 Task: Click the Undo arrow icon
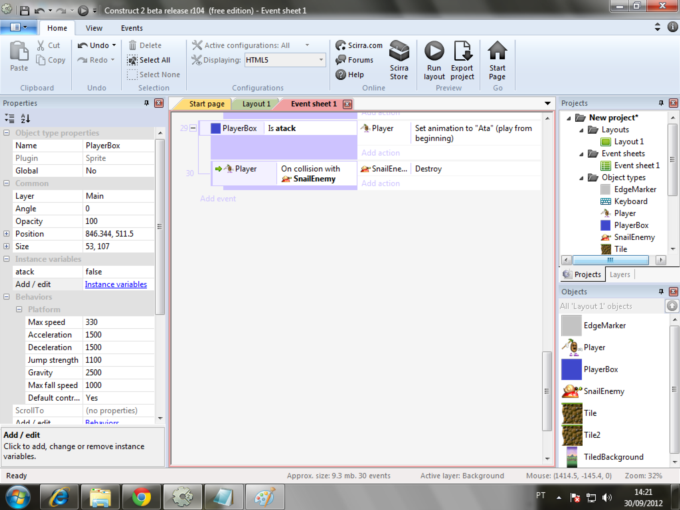click(82, 45)
